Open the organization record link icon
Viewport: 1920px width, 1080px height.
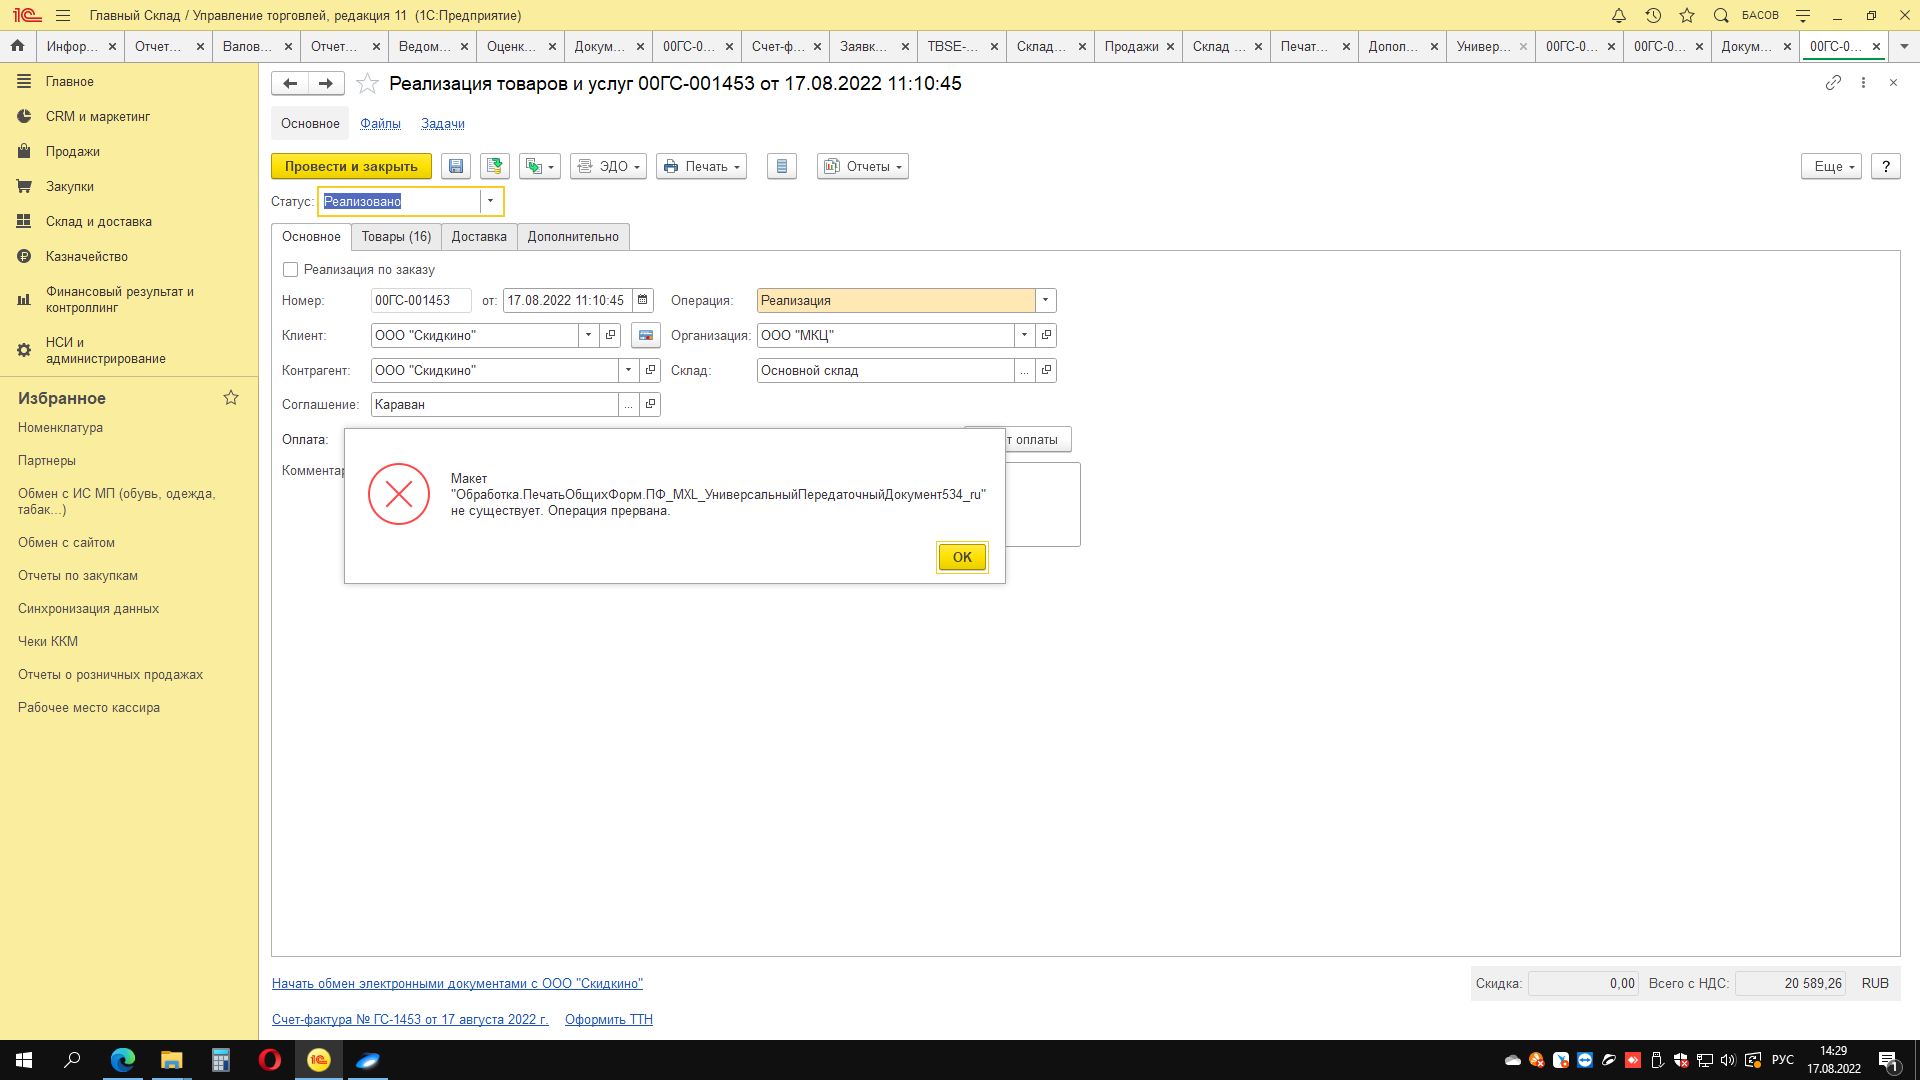click(1046, 335)
